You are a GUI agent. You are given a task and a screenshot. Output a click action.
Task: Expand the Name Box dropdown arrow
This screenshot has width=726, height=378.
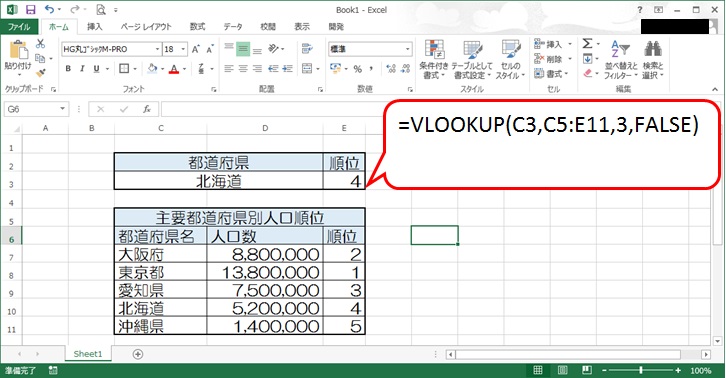[x=63, y=109]
